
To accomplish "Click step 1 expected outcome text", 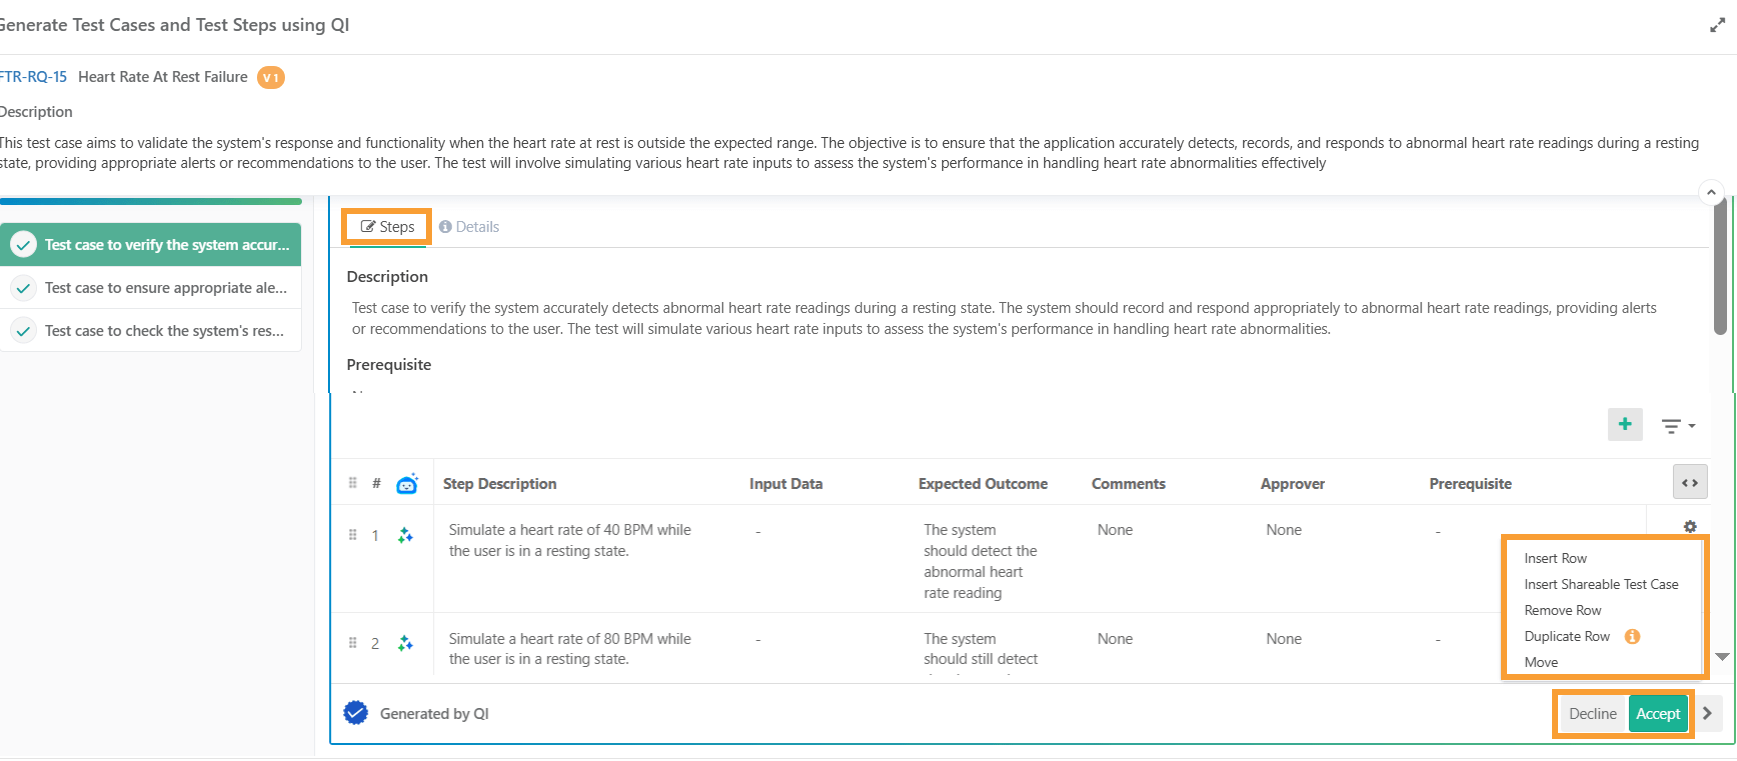I will tap(980, 561).
